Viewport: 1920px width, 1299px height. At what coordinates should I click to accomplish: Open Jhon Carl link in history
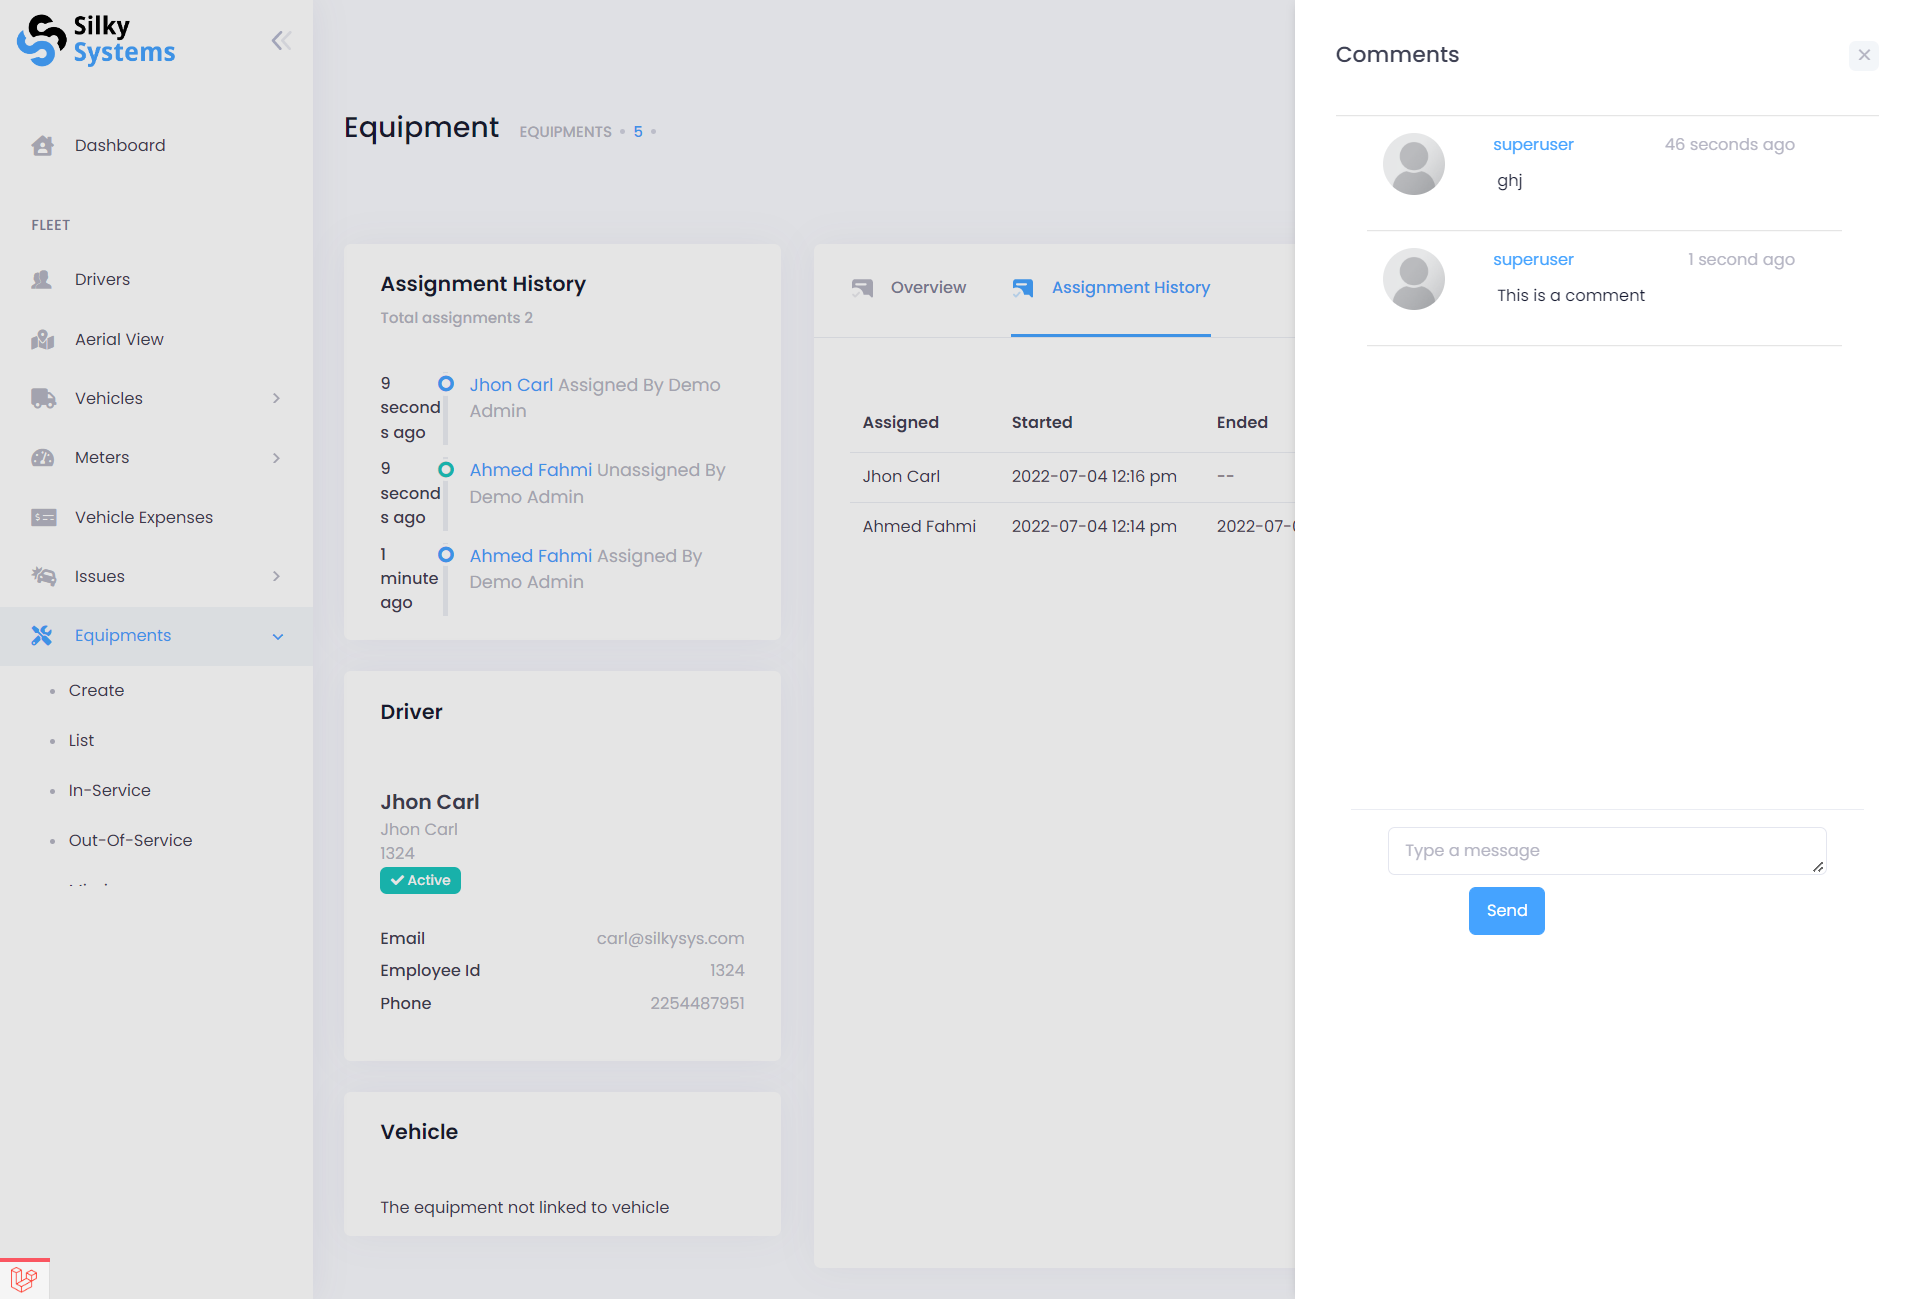tap(511, 385)
